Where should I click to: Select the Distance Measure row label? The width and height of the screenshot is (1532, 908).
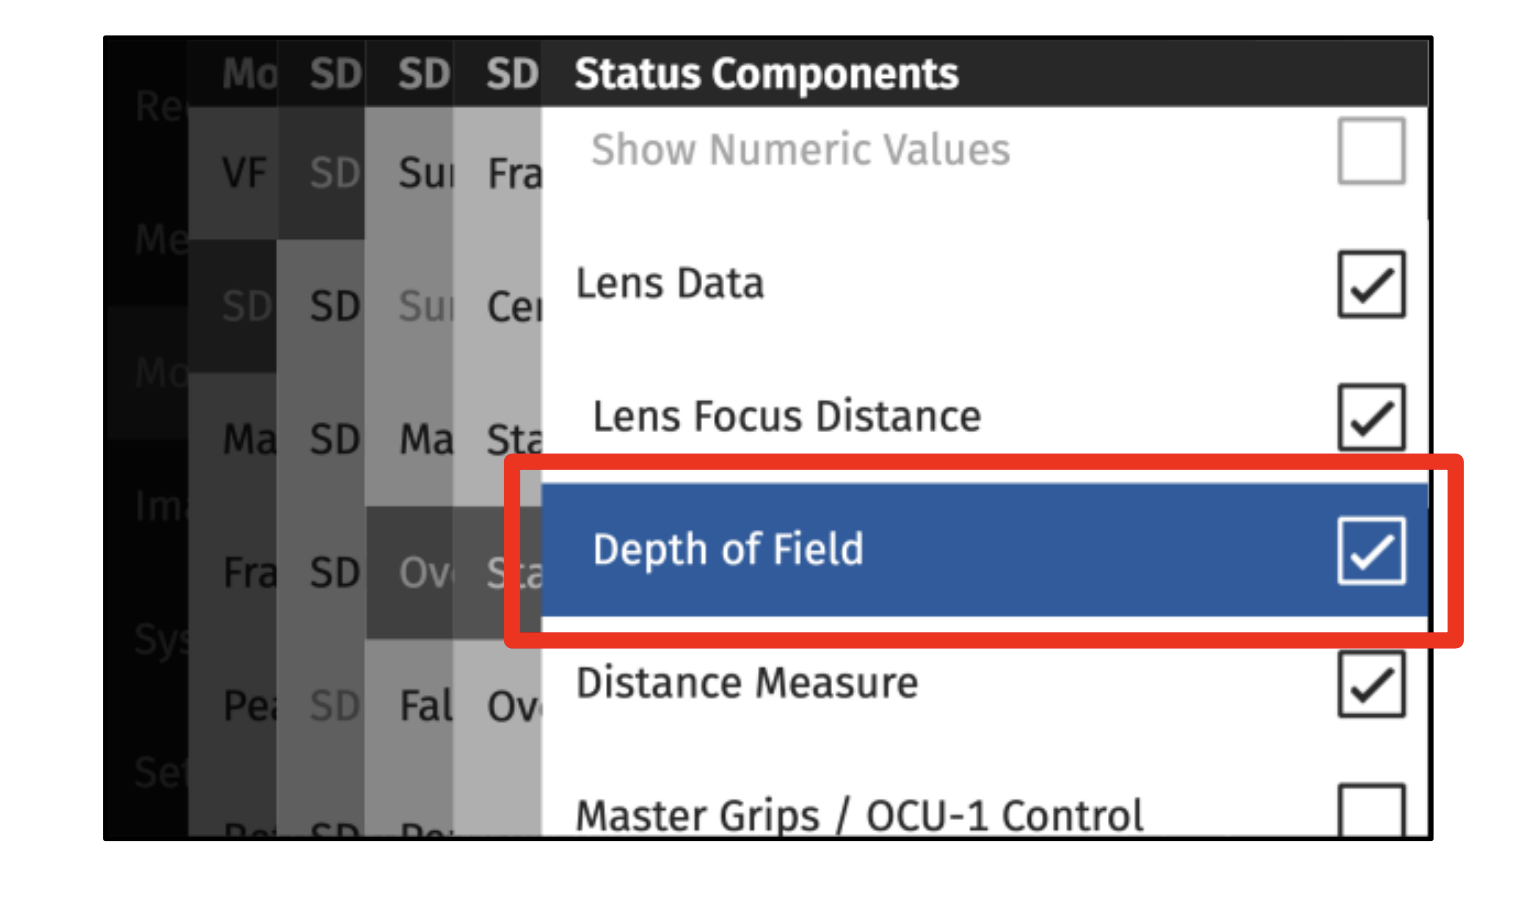click(x=747, y=684)
